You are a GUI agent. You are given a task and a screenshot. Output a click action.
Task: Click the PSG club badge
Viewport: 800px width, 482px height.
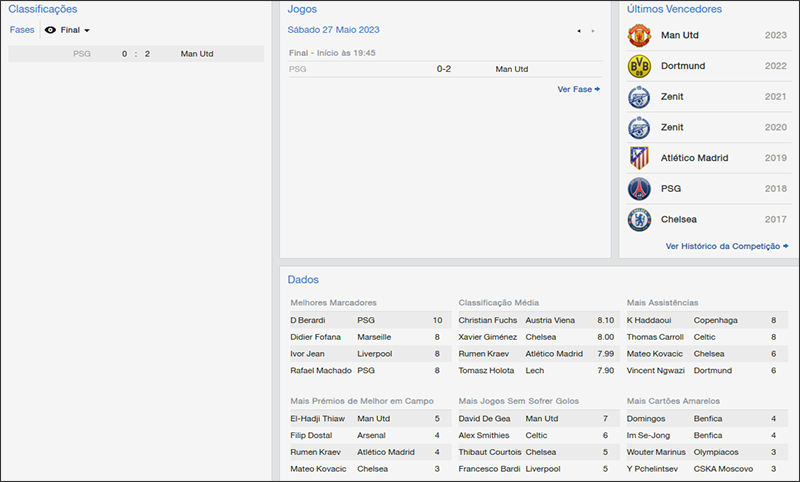(x=639, y=188)
